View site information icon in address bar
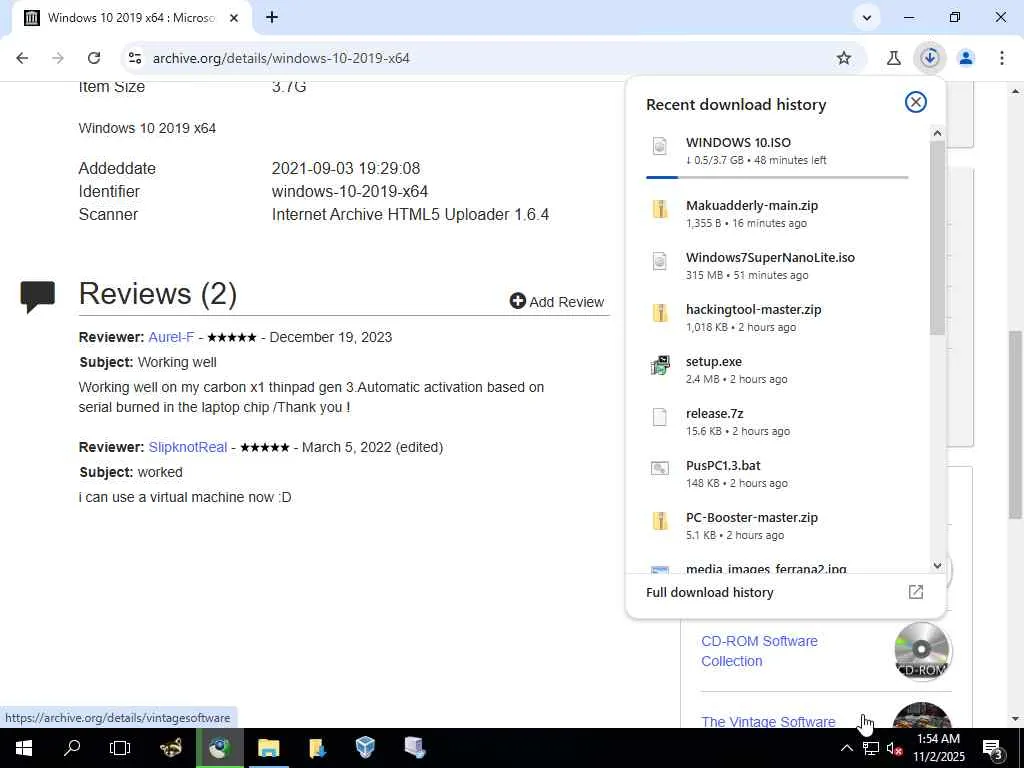This screenshot has height=768, width=1024. pyautogui.click(x=135, y=58)
